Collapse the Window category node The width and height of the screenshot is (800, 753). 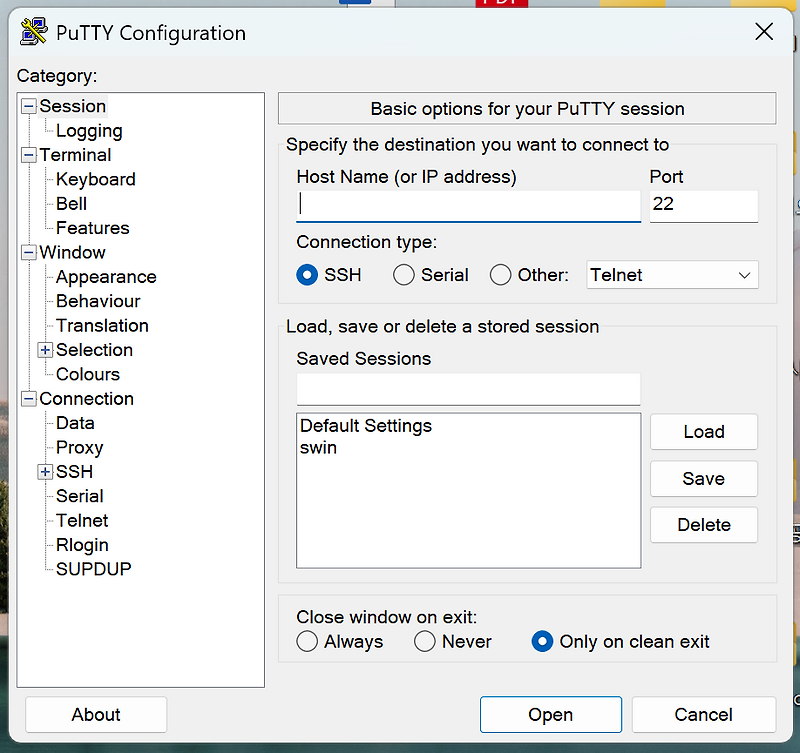pyautogui.click(x=28, y=253)
